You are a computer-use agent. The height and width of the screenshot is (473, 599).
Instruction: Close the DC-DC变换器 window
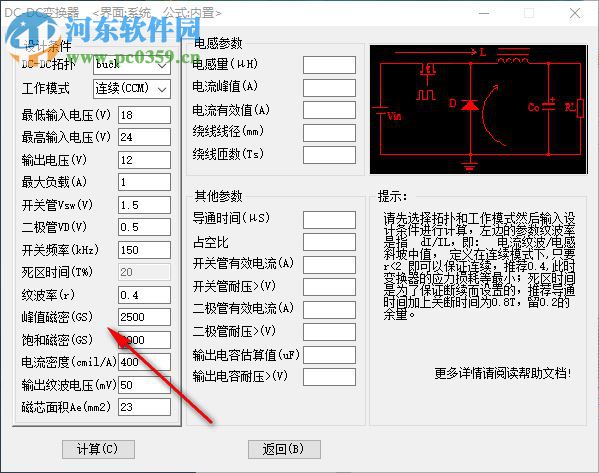pyautogui.click(x=575, y=13)
